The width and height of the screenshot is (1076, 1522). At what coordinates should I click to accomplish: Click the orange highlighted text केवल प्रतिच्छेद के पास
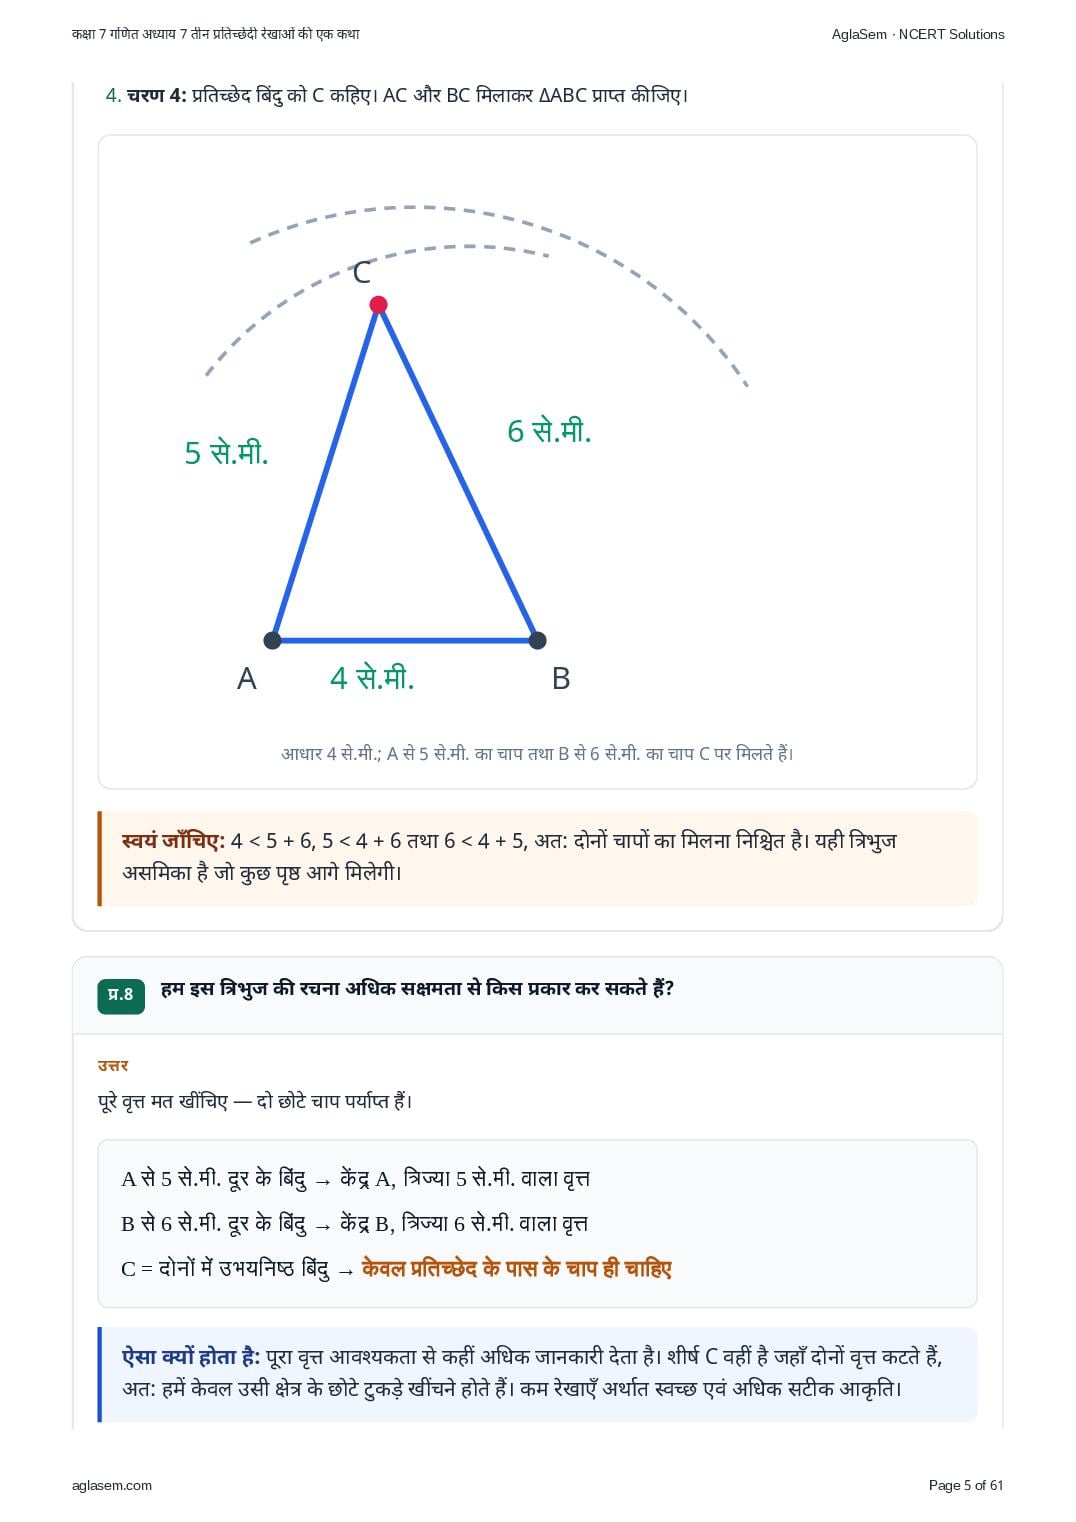(x=449, y=1268)
